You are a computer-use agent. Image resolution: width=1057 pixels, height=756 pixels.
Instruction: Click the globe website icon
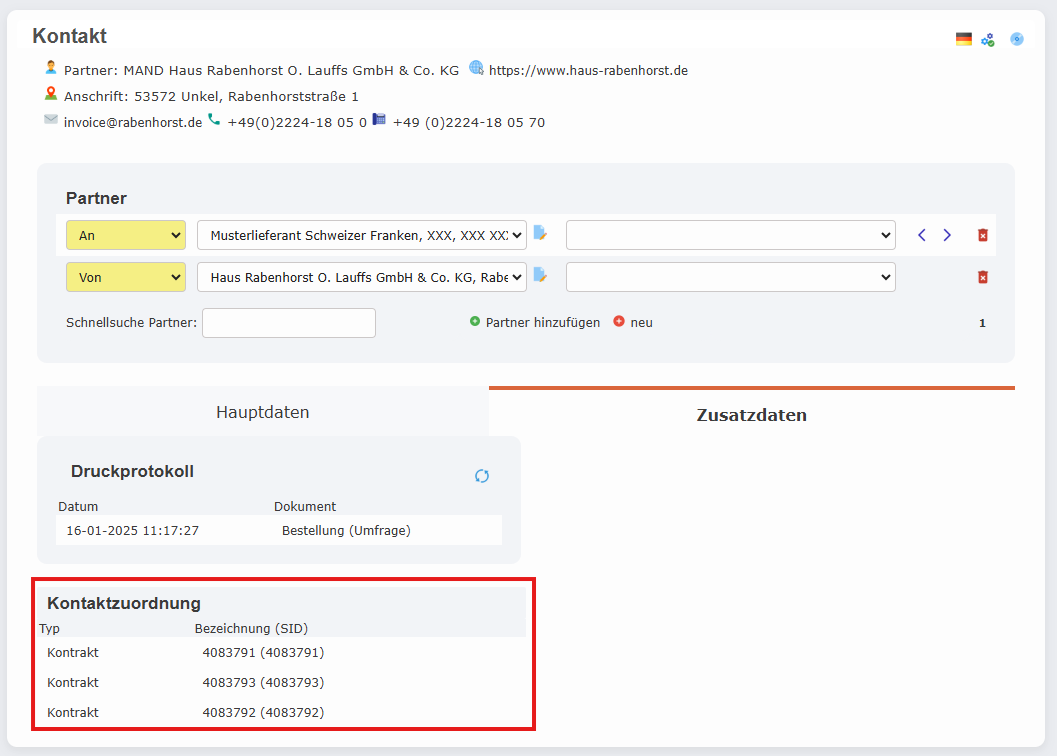476,69
